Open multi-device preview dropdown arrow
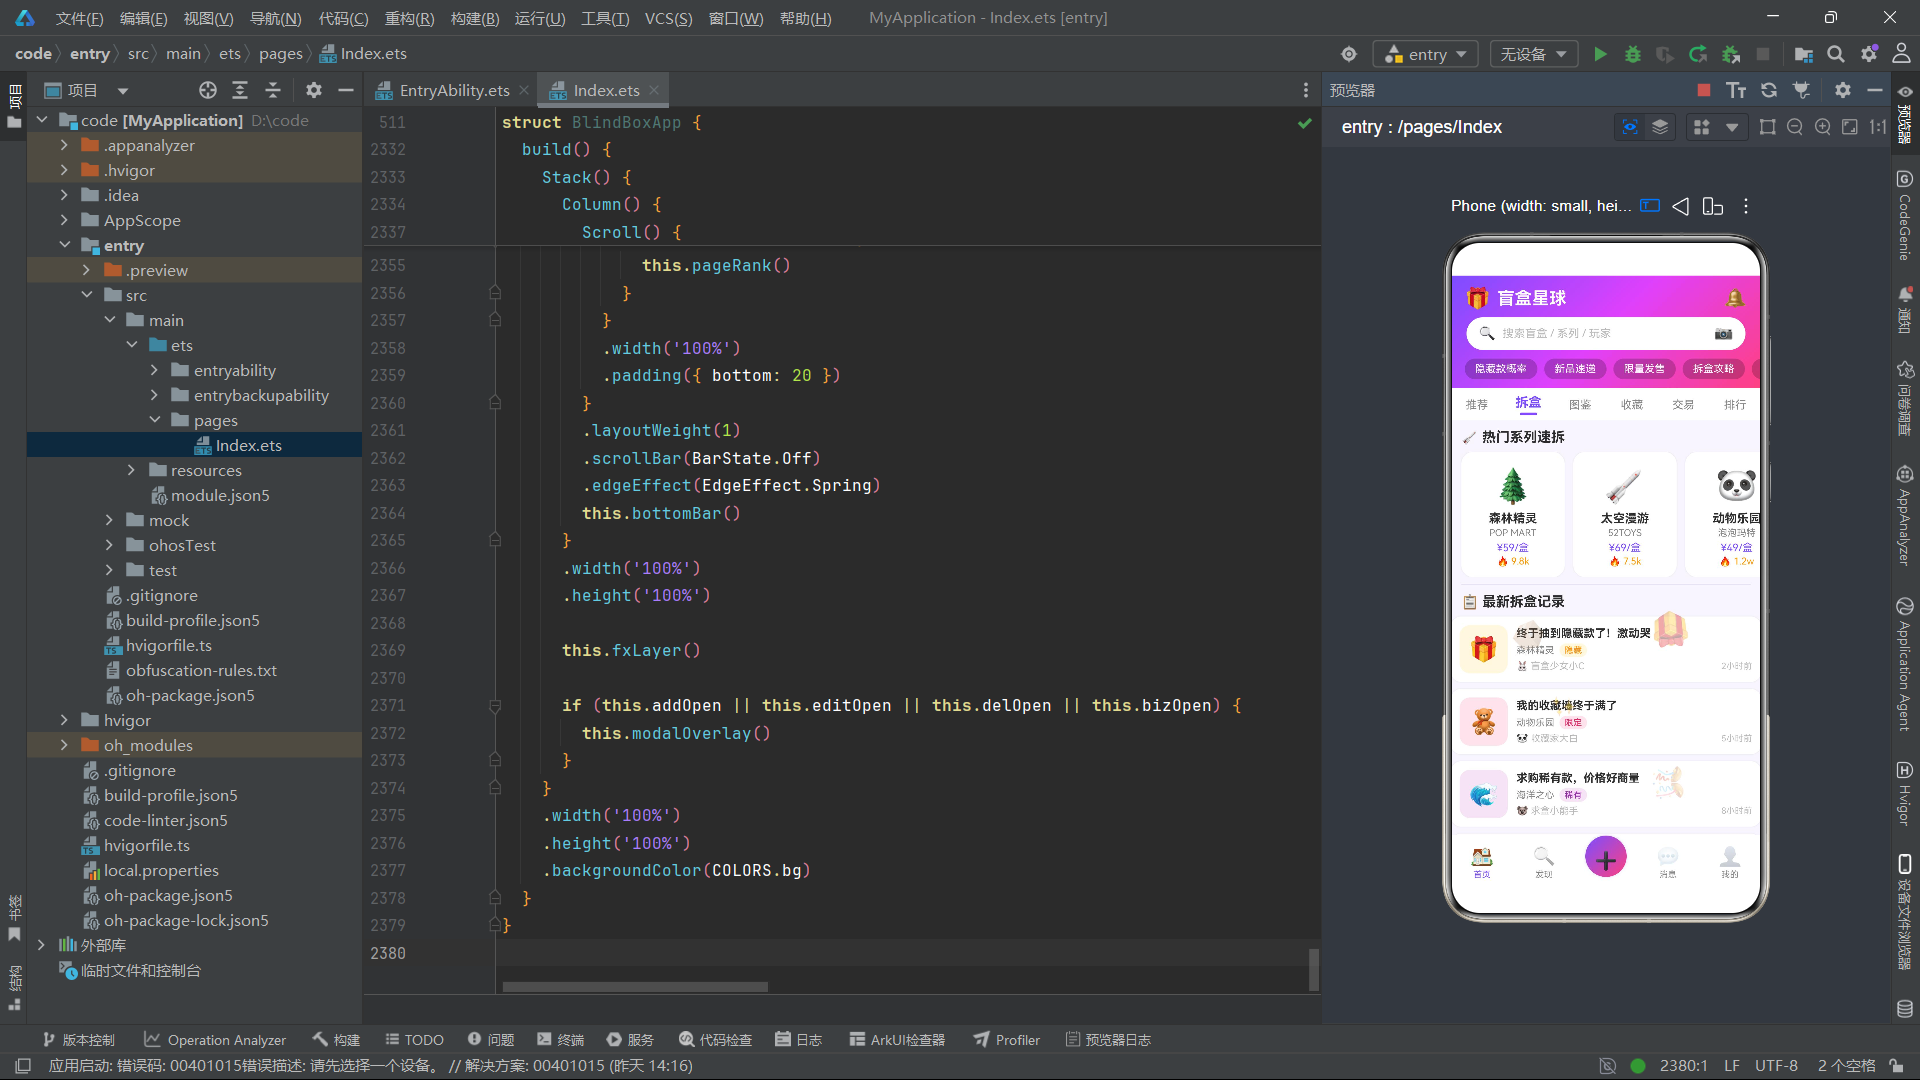The image size is (1920, 1080). [x=1731, y=127]
